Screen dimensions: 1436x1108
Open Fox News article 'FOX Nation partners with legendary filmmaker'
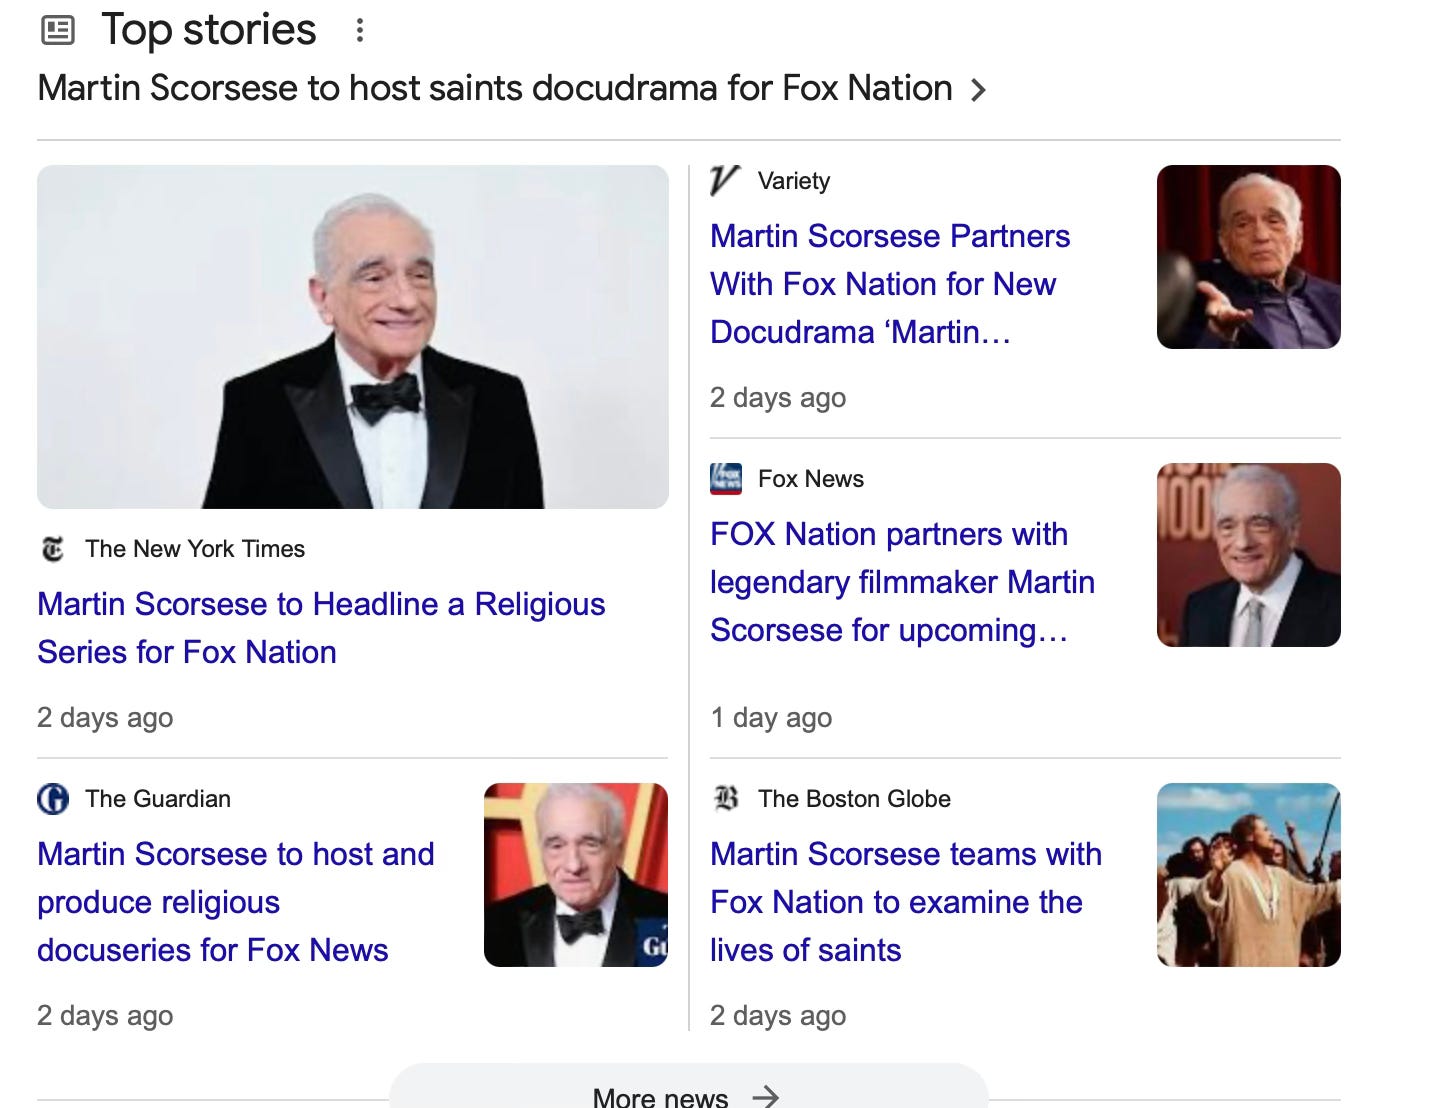(x=902, y=582)
